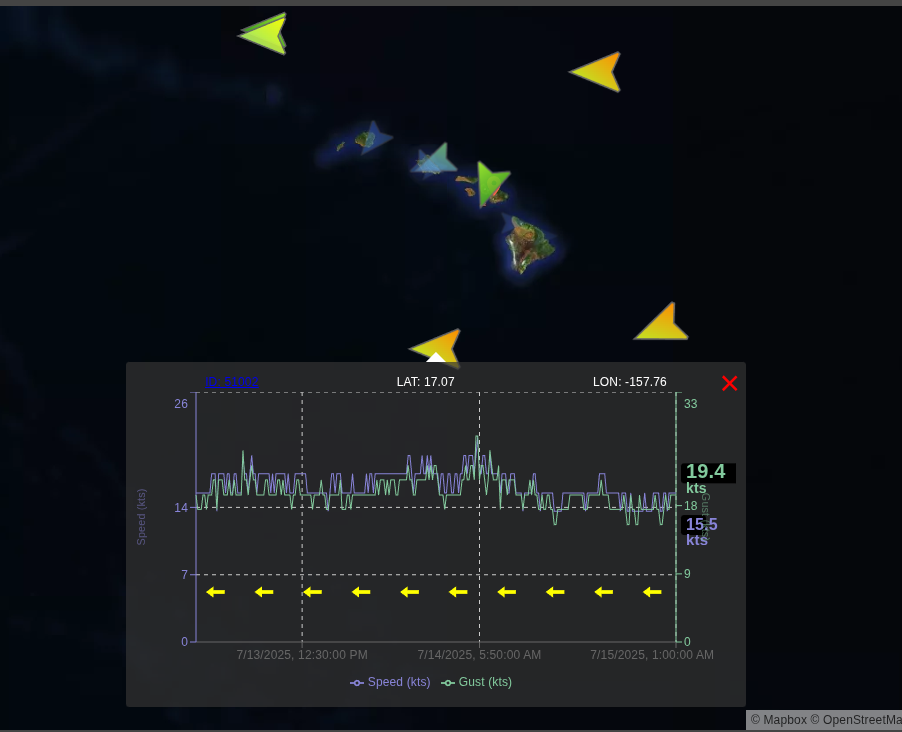Click the LAT: 17.07 text
This screenshot has height=732, width=902.
click(426, 382)
